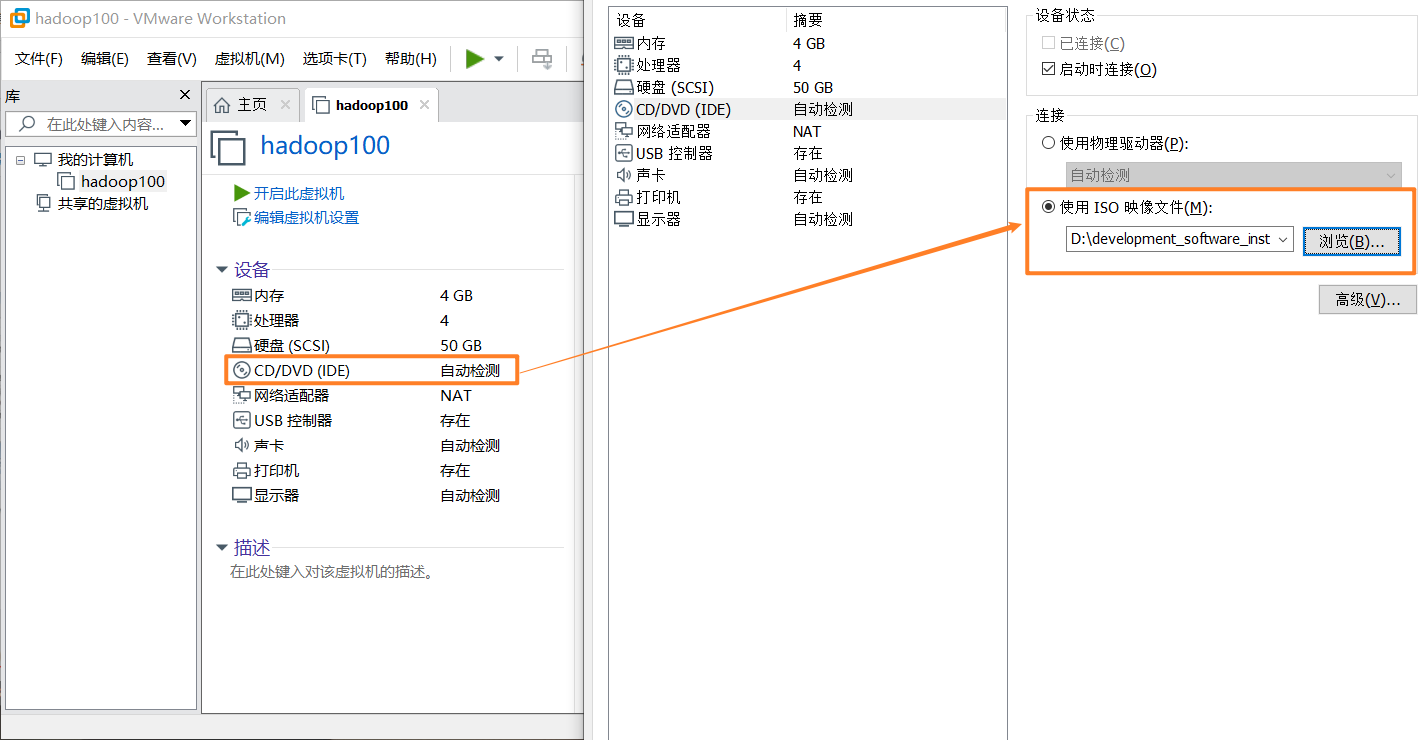Viewport: 1424px width, 740px height.
Task: Click the 网络适配器 icon in VM summary
Action: (x=241, y=395)
